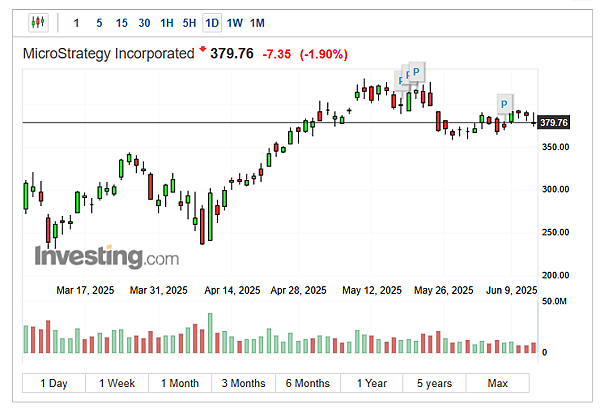Set range to 1 Month

(180, 383)
